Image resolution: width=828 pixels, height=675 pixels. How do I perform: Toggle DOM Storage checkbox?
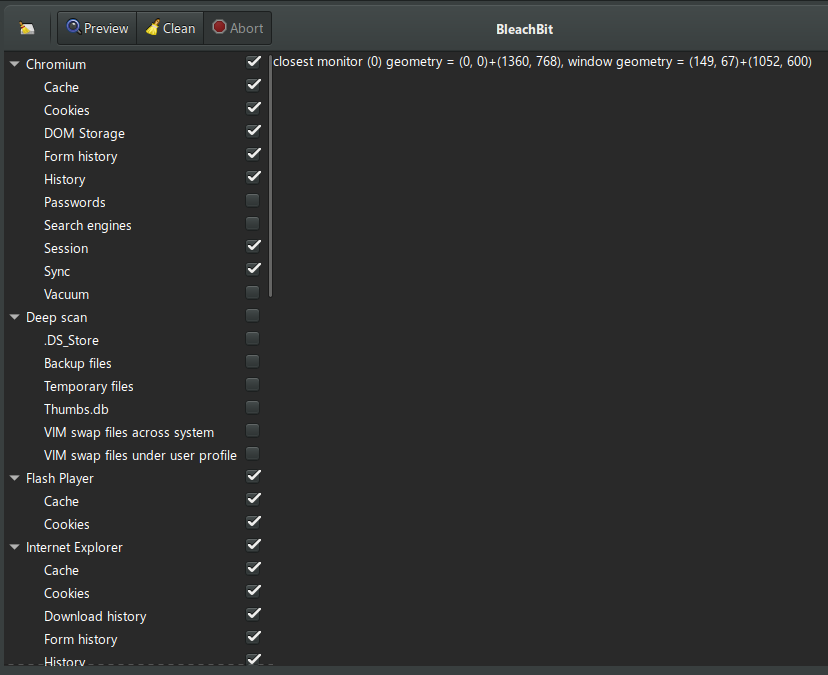(253, 131)
